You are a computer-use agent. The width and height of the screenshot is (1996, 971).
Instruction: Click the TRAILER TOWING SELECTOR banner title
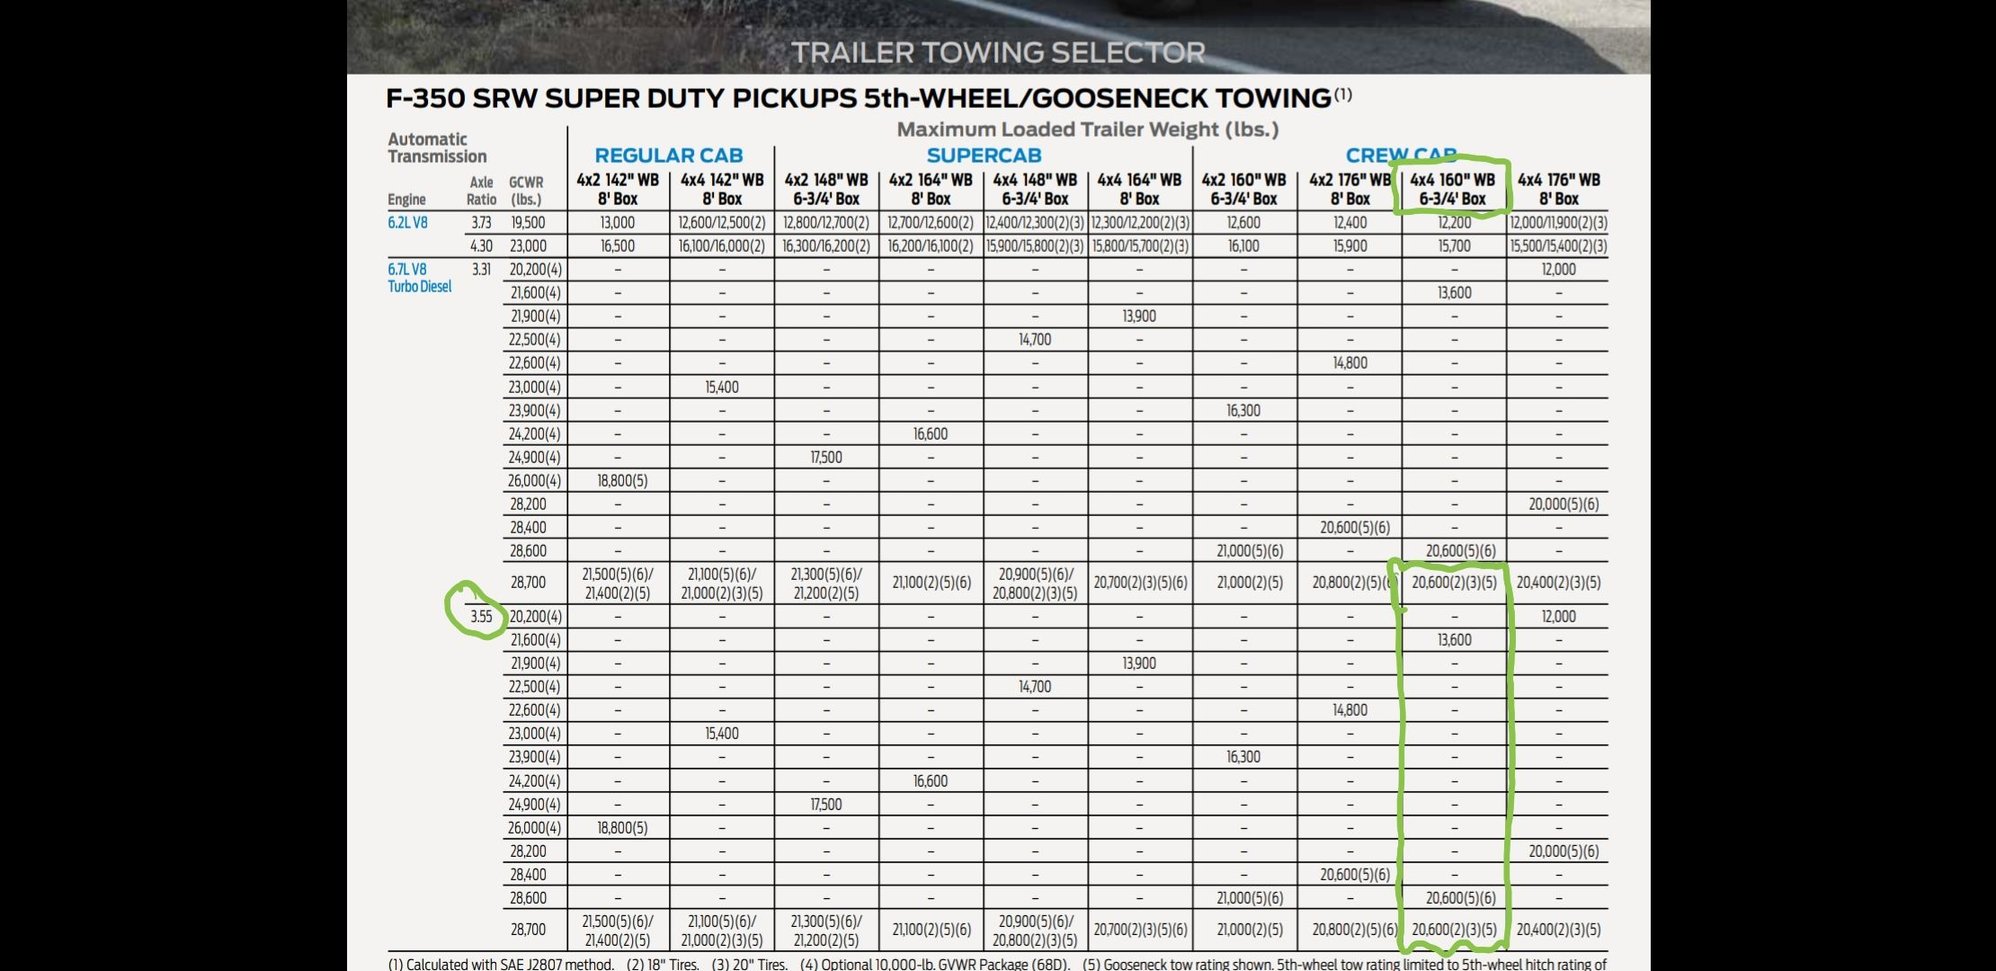998,52
